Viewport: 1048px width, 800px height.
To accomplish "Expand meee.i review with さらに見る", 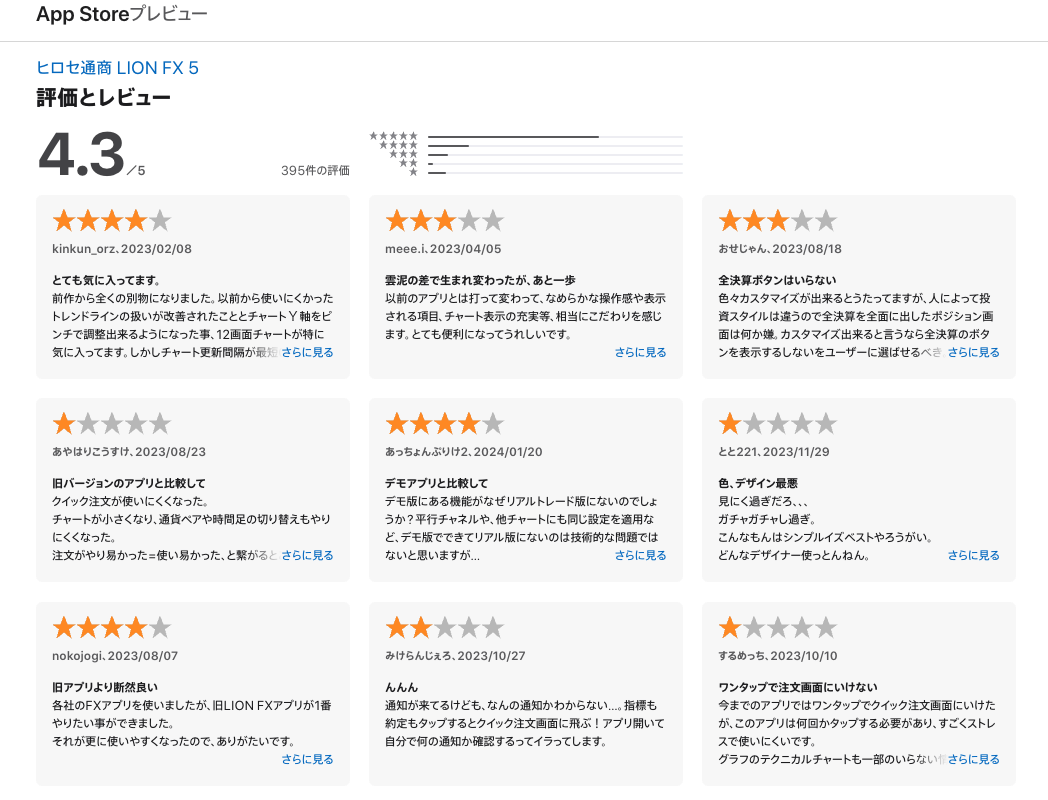I will click(x=640, y=352).
